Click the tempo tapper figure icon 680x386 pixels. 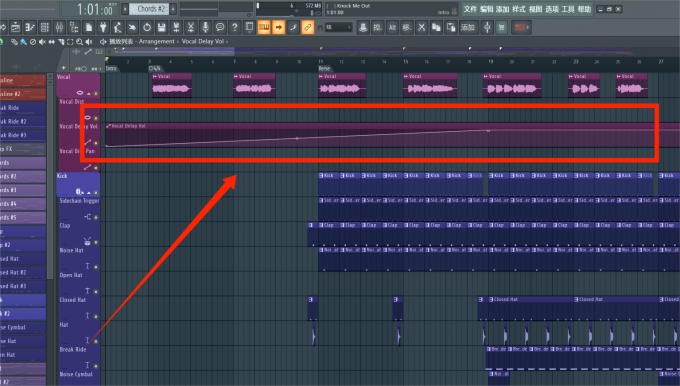(118, 27)
